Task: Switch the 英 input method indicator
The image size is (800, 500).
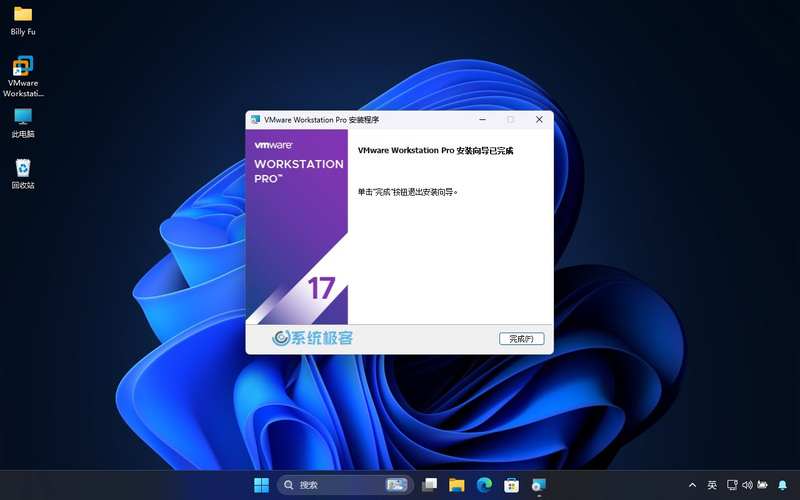Action: click(x=712, y=485)
